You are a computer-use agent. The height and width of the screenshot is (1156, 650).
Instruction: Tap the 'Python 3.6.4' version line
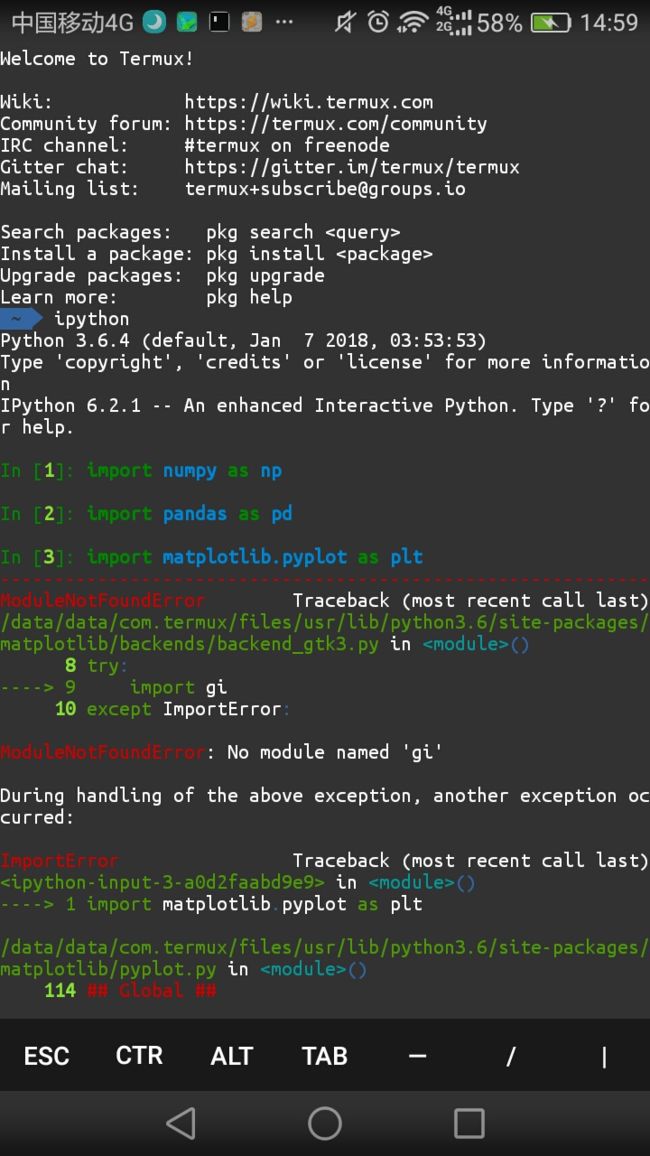pyautogui.click(x=243, y=341)
